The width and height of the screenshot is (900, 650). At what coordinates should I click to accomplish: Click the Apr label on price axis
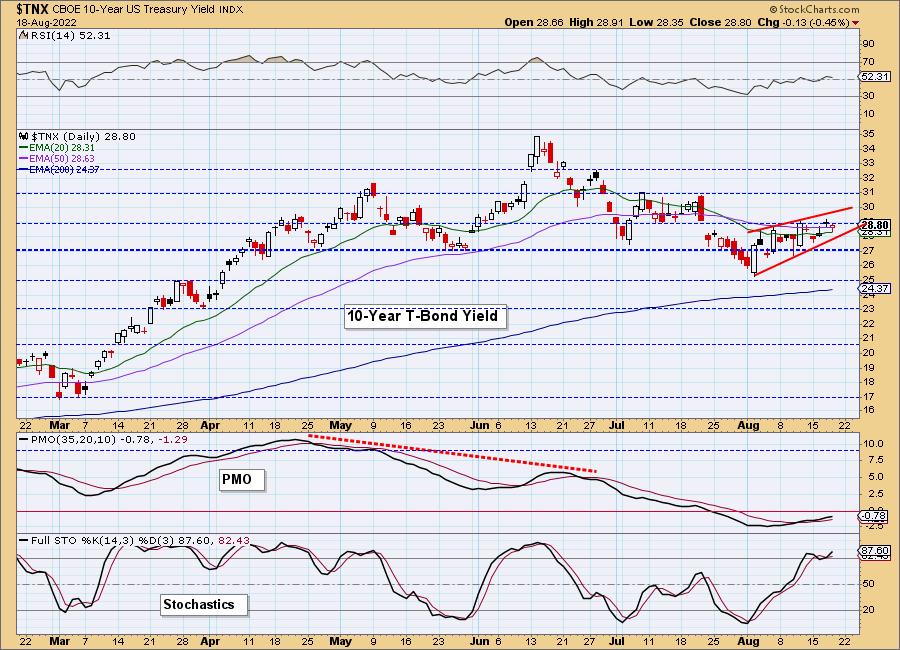pyautogui.click(x=211, y=425)
